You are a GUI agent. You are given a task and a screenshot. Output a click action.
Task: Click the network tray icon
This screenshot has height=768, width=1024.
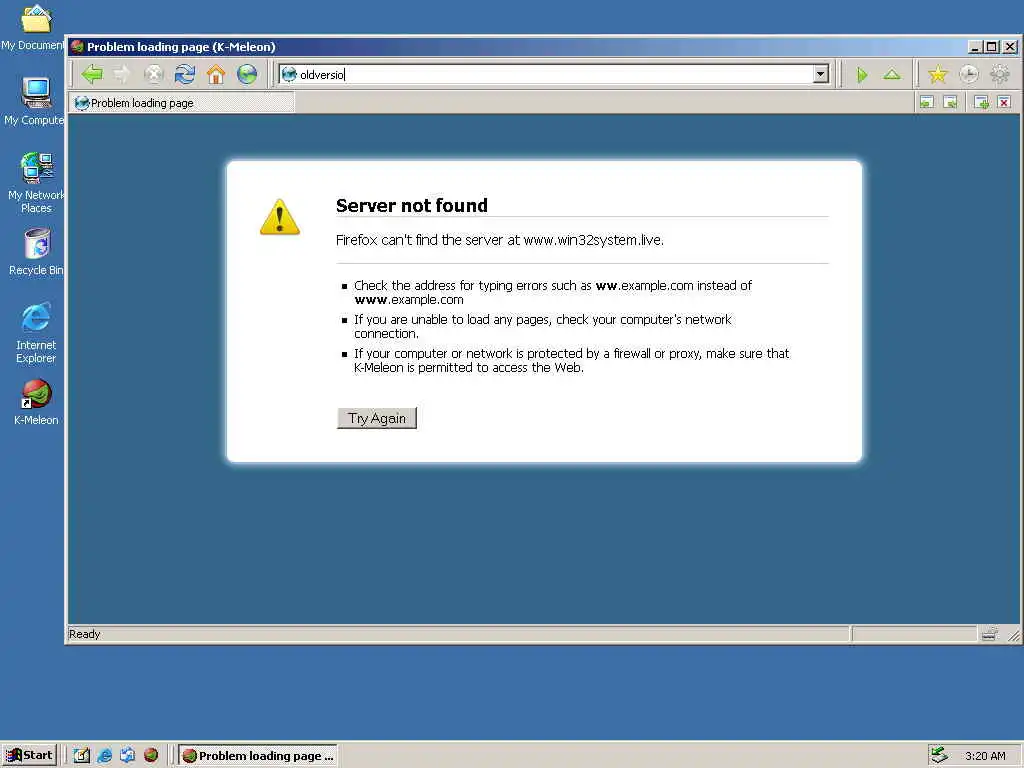939,755
